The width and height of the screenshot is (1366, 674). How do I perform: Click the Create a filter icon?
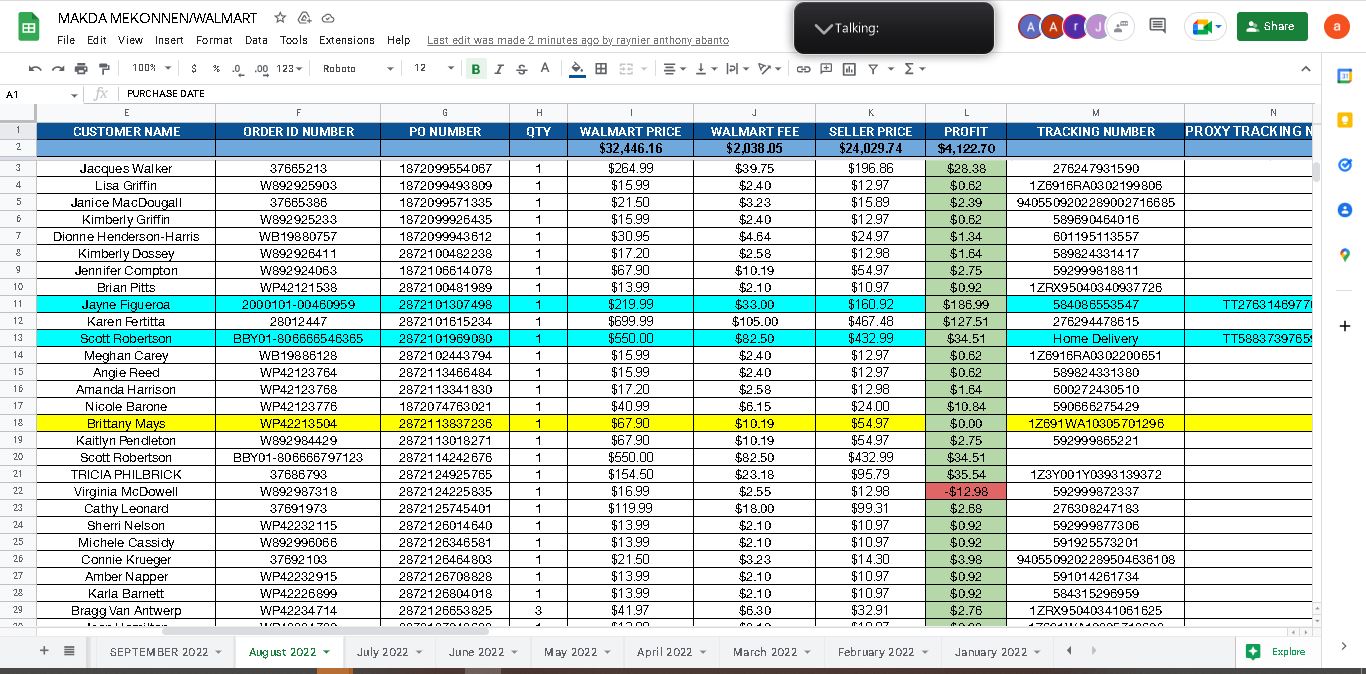tap(873, 69)
